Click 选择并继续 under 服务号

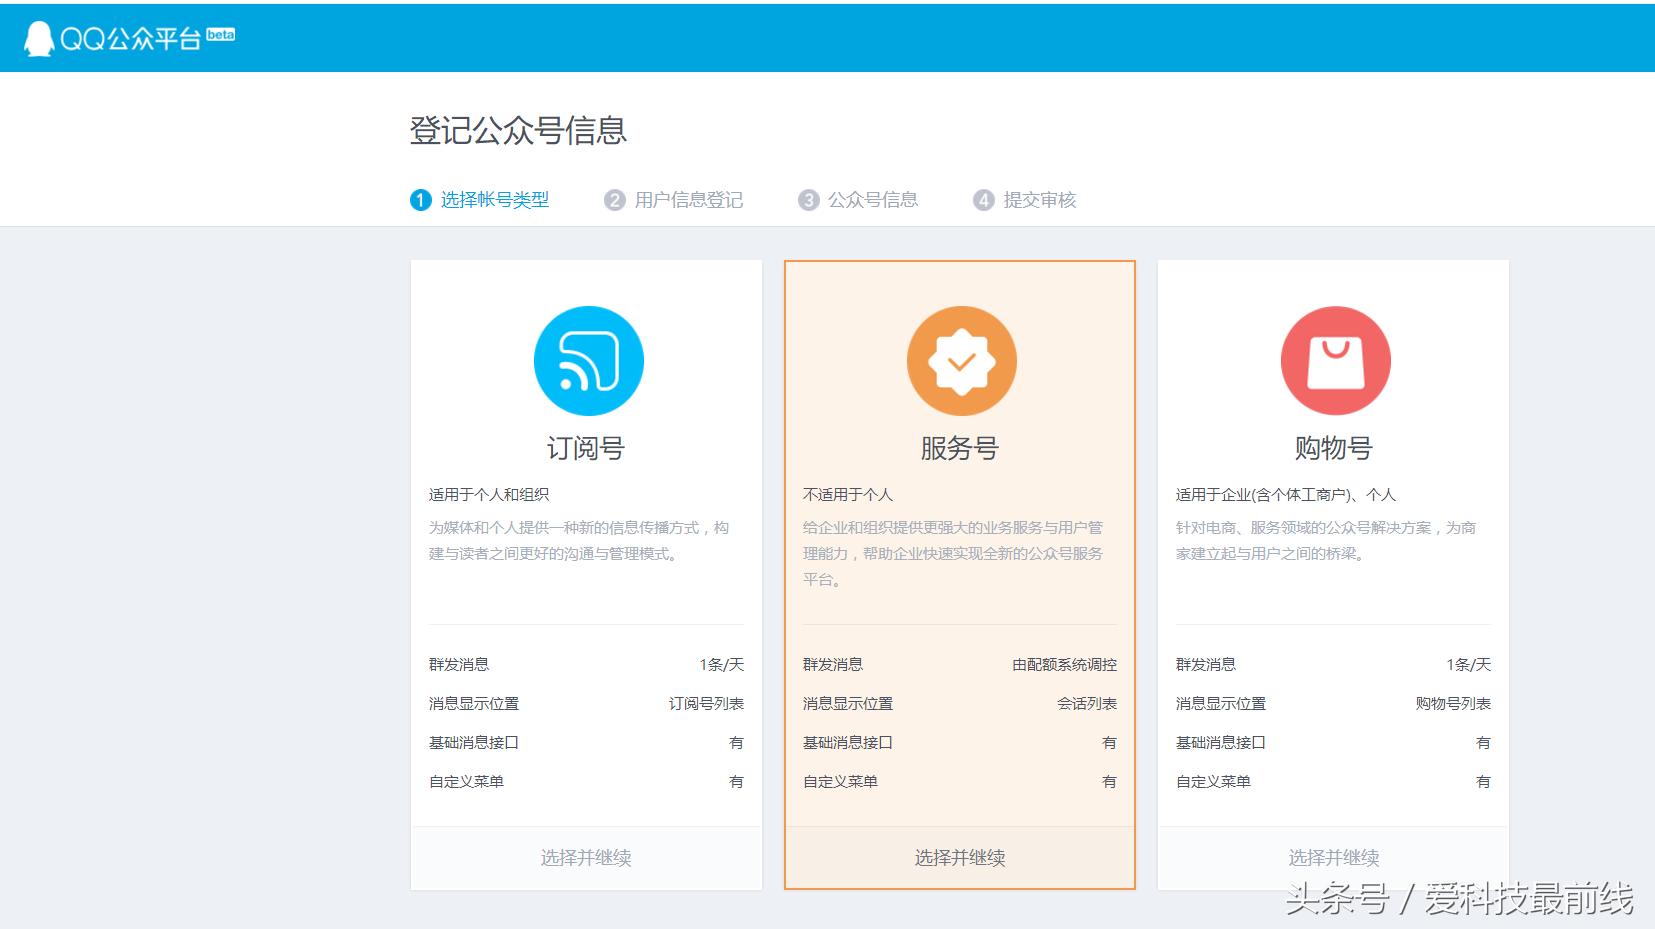click(x=960, y=857)
